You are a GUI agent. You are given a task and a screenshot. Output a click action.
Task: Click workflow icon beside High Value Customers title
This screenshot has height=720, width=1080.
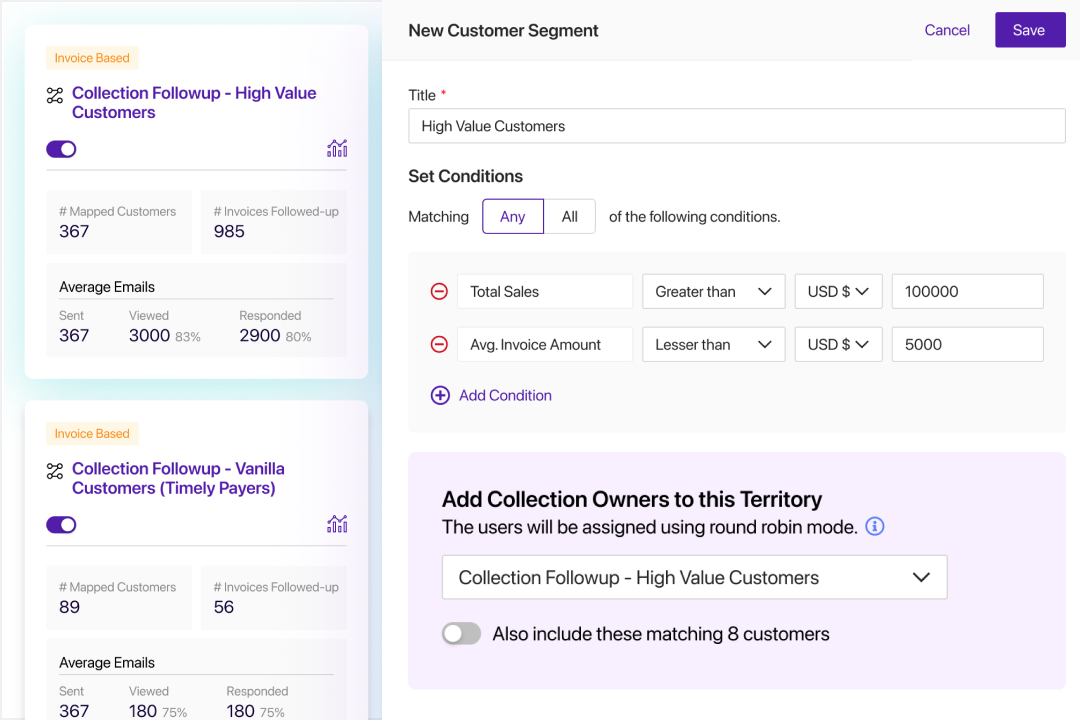55,96
